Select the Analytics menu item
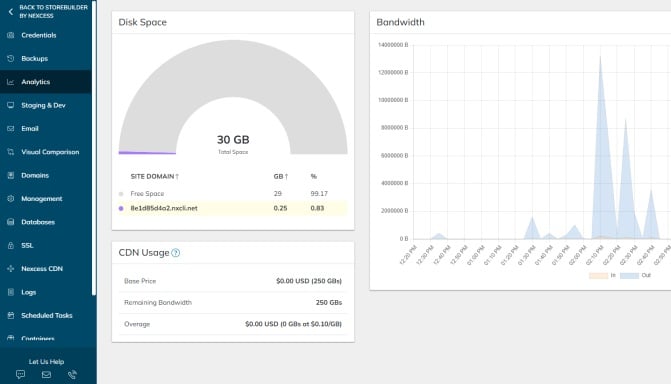Image resolution: width=671 pixels, height=384 pixels. (x=46, y=82)
